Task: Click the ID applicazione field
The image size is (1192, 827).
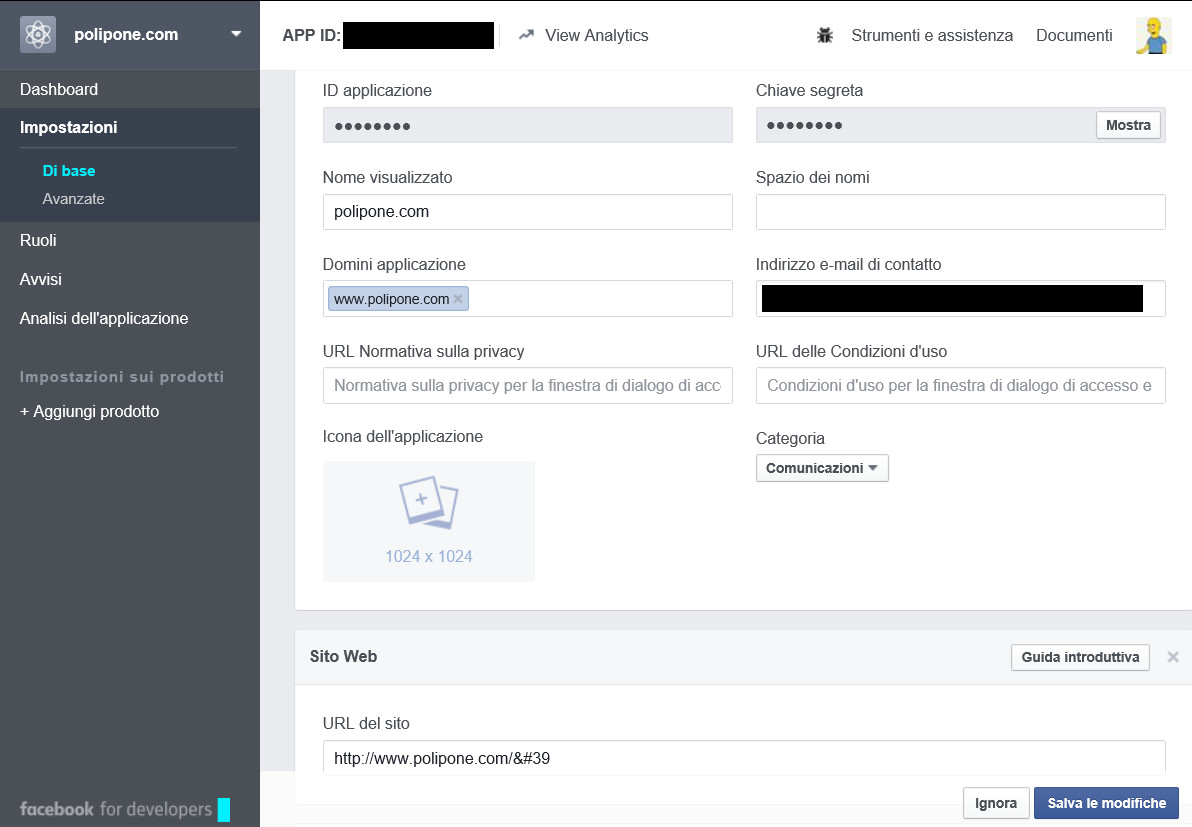Action: click(x=528, y=125)
